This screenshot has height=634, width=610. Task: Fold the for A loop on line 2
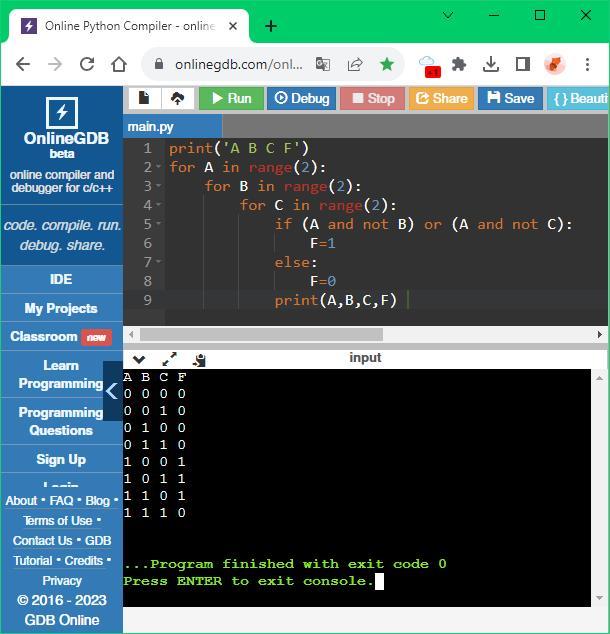click(158, 167)
